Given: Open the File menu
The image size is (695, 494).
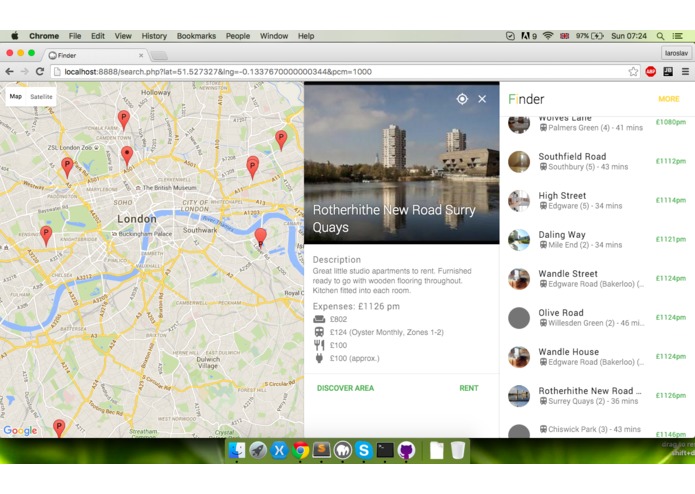Looking at the screenshot, I should [75, 36].
